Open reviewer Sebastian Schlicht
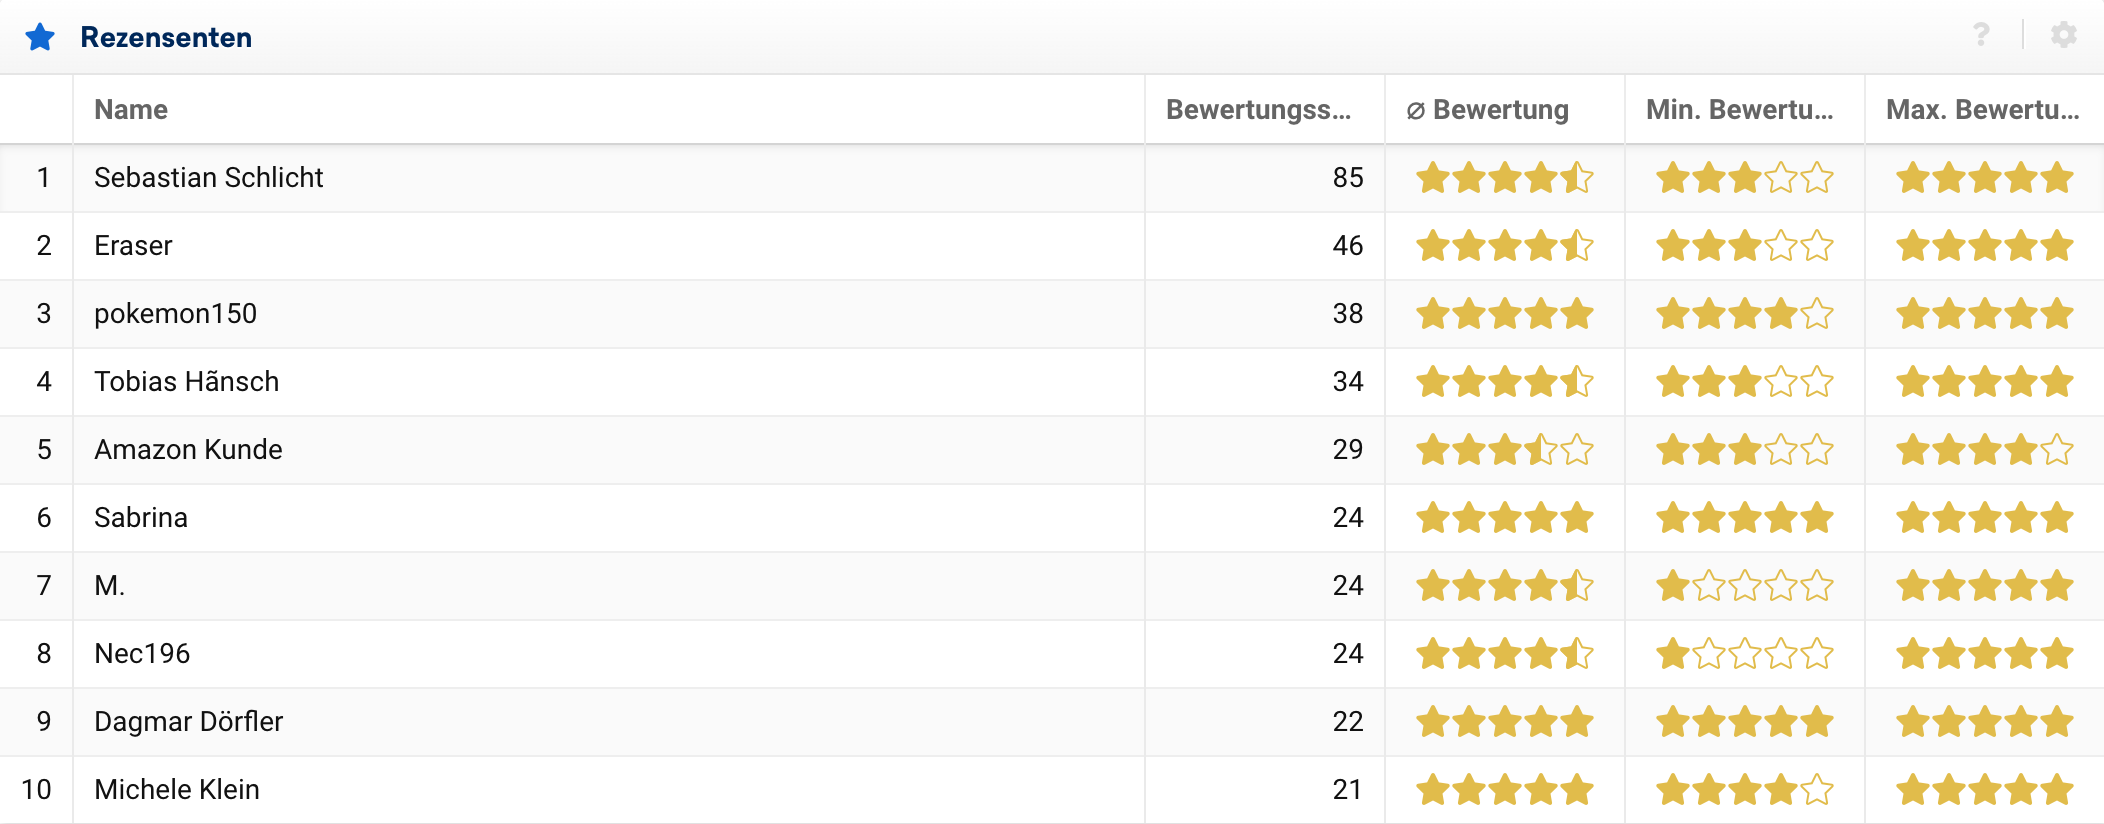This screenshot has width=2104, height=824. point(208,178)
